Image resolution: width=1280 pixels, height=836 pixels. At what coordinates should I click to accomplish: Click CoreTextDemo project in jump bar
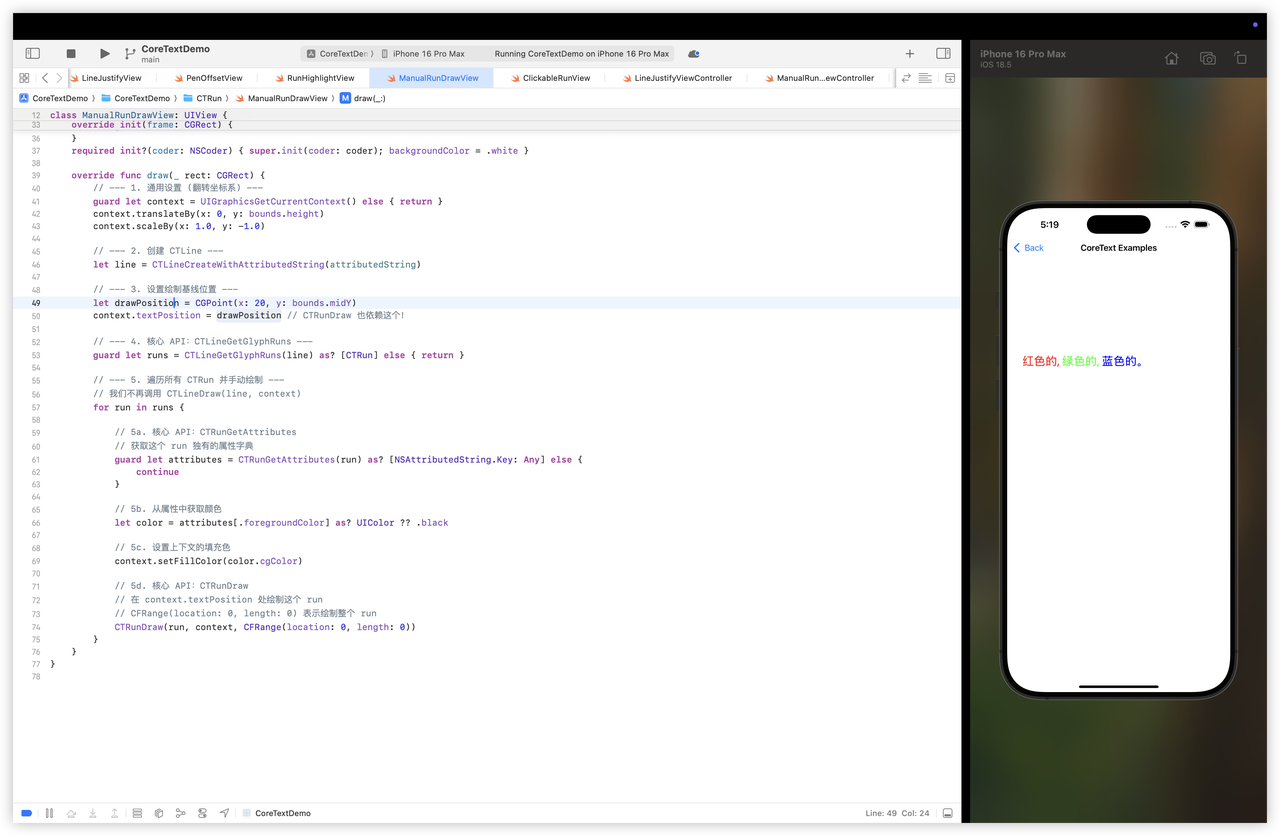point(54,98)
